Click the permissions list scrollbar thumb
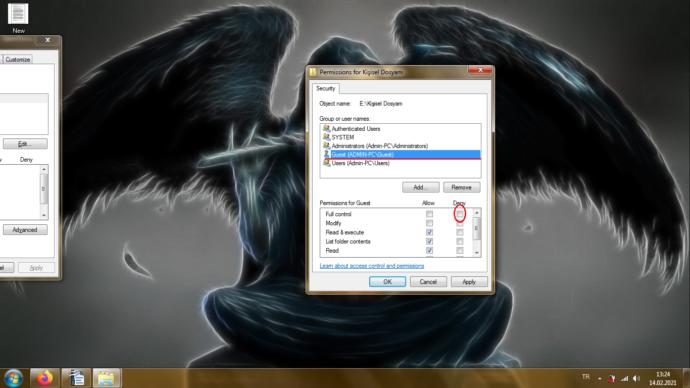Screen dimensions: 690x388 tap(476, 228)
